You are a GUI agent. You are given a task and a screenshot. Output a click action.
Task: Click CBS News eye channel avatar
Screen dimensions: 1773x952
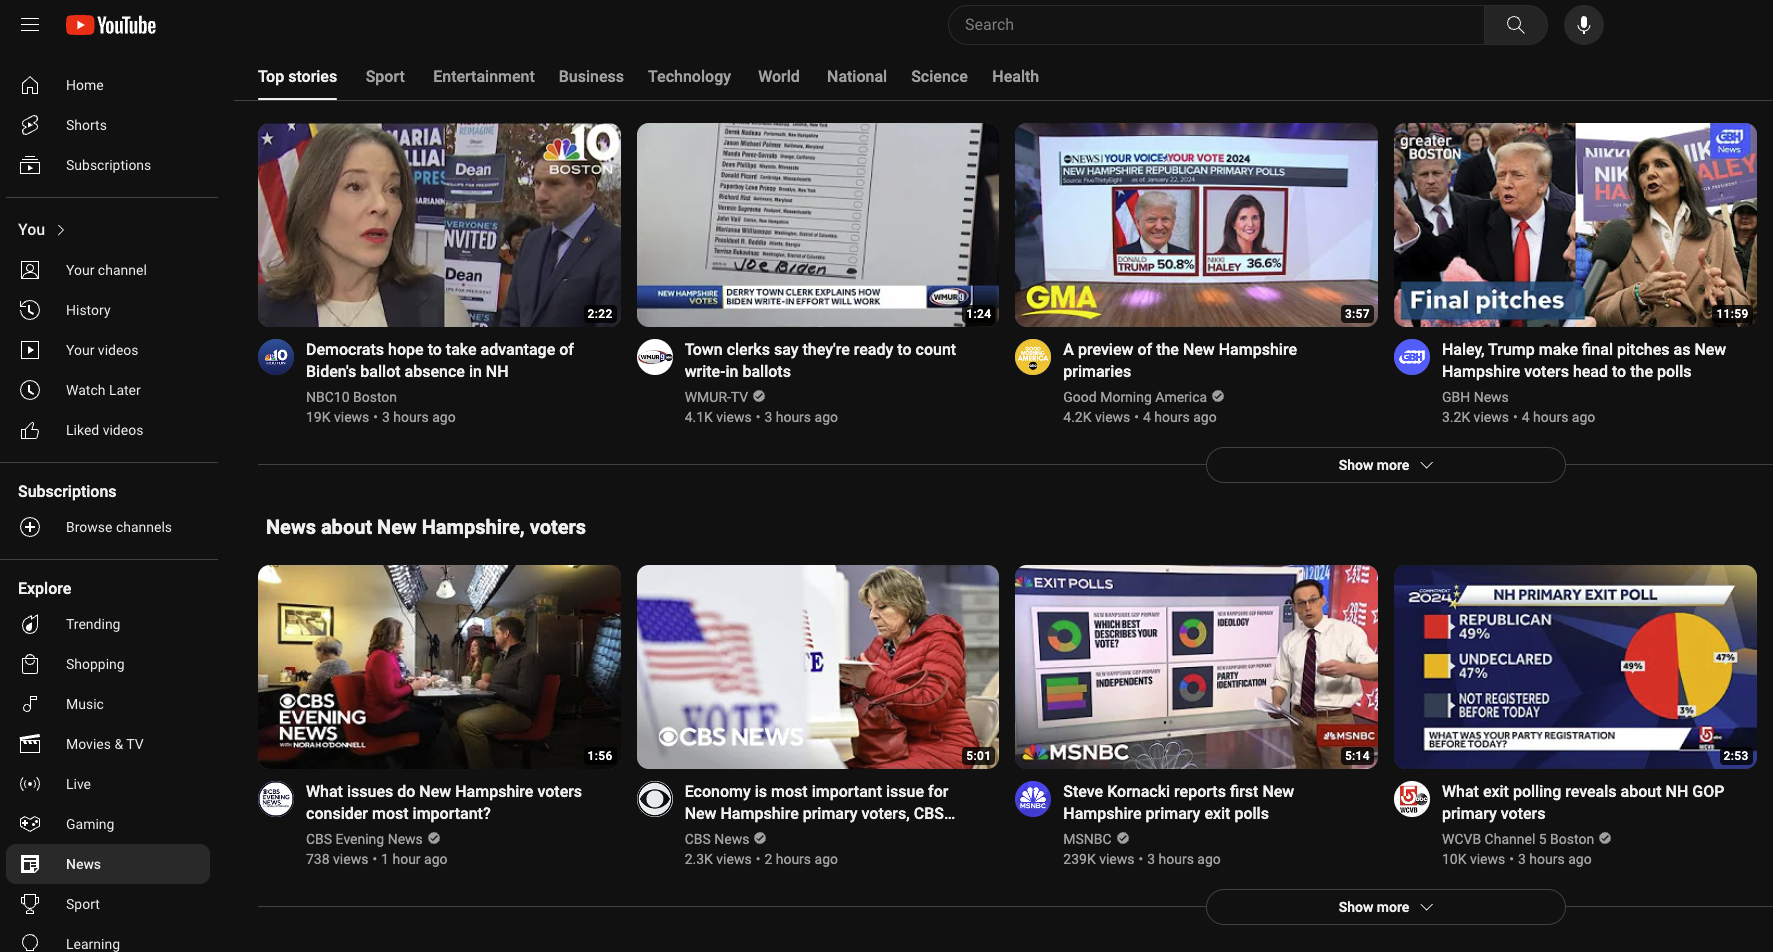[x=655, y=799]
